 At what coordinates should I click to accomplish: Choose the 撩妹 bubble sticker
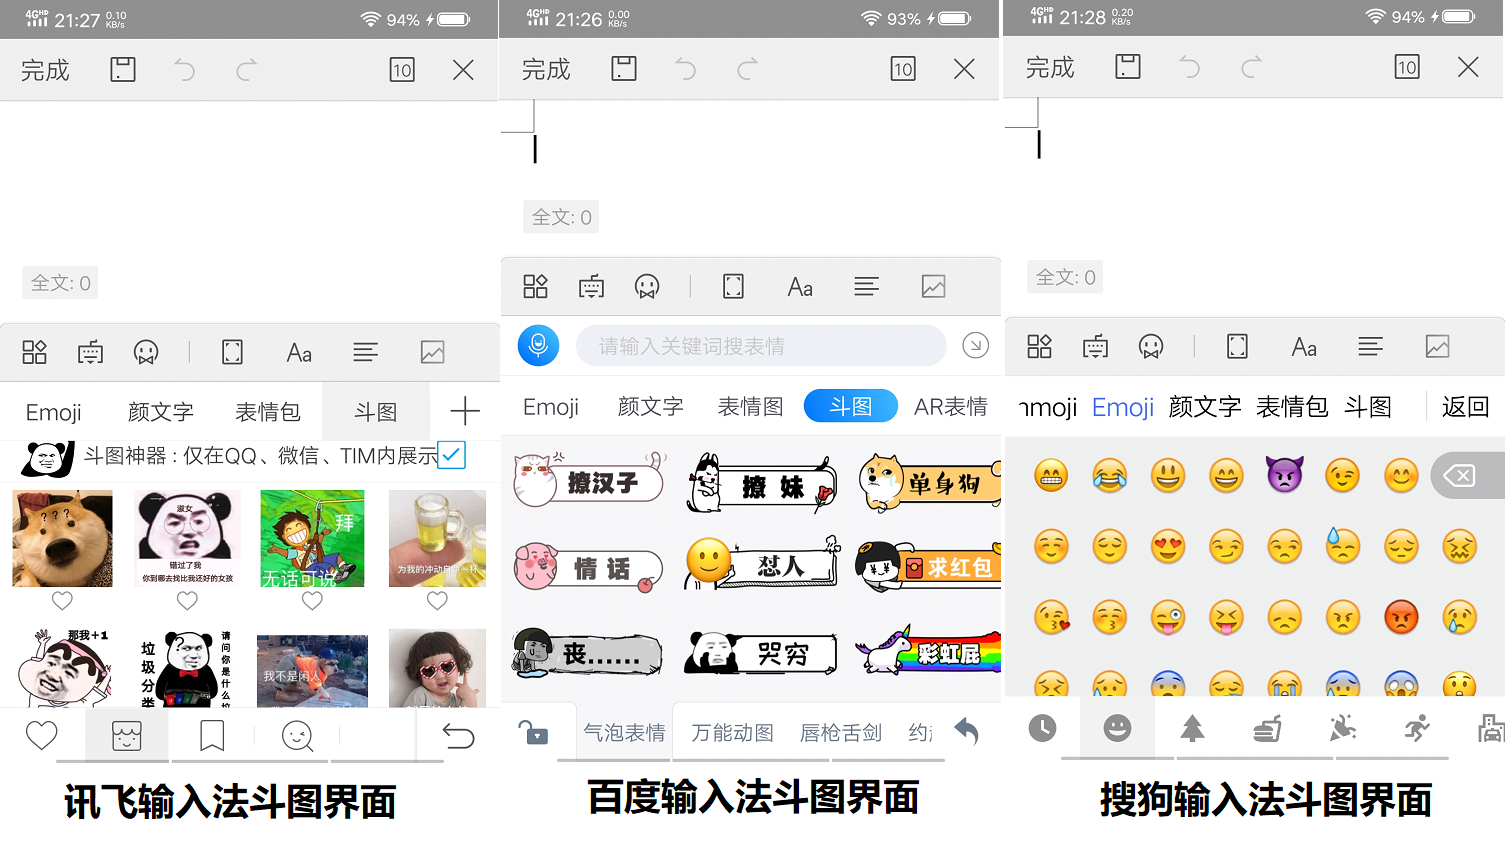763,484
